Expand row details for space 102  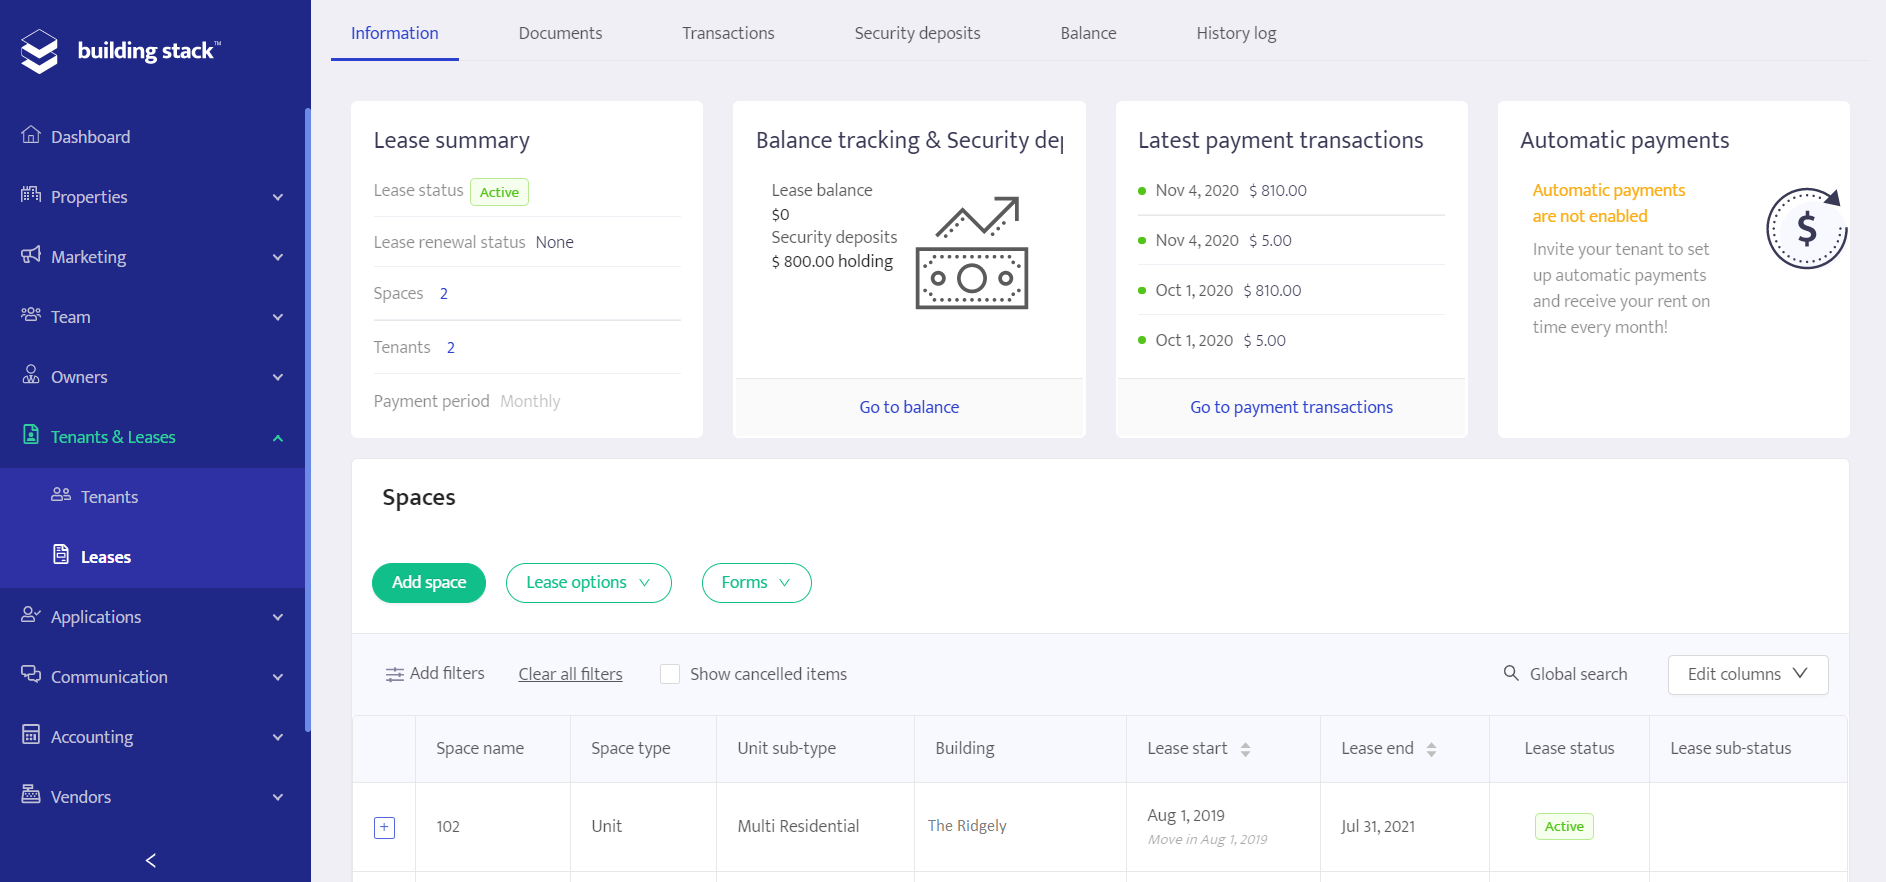[384, 827]
